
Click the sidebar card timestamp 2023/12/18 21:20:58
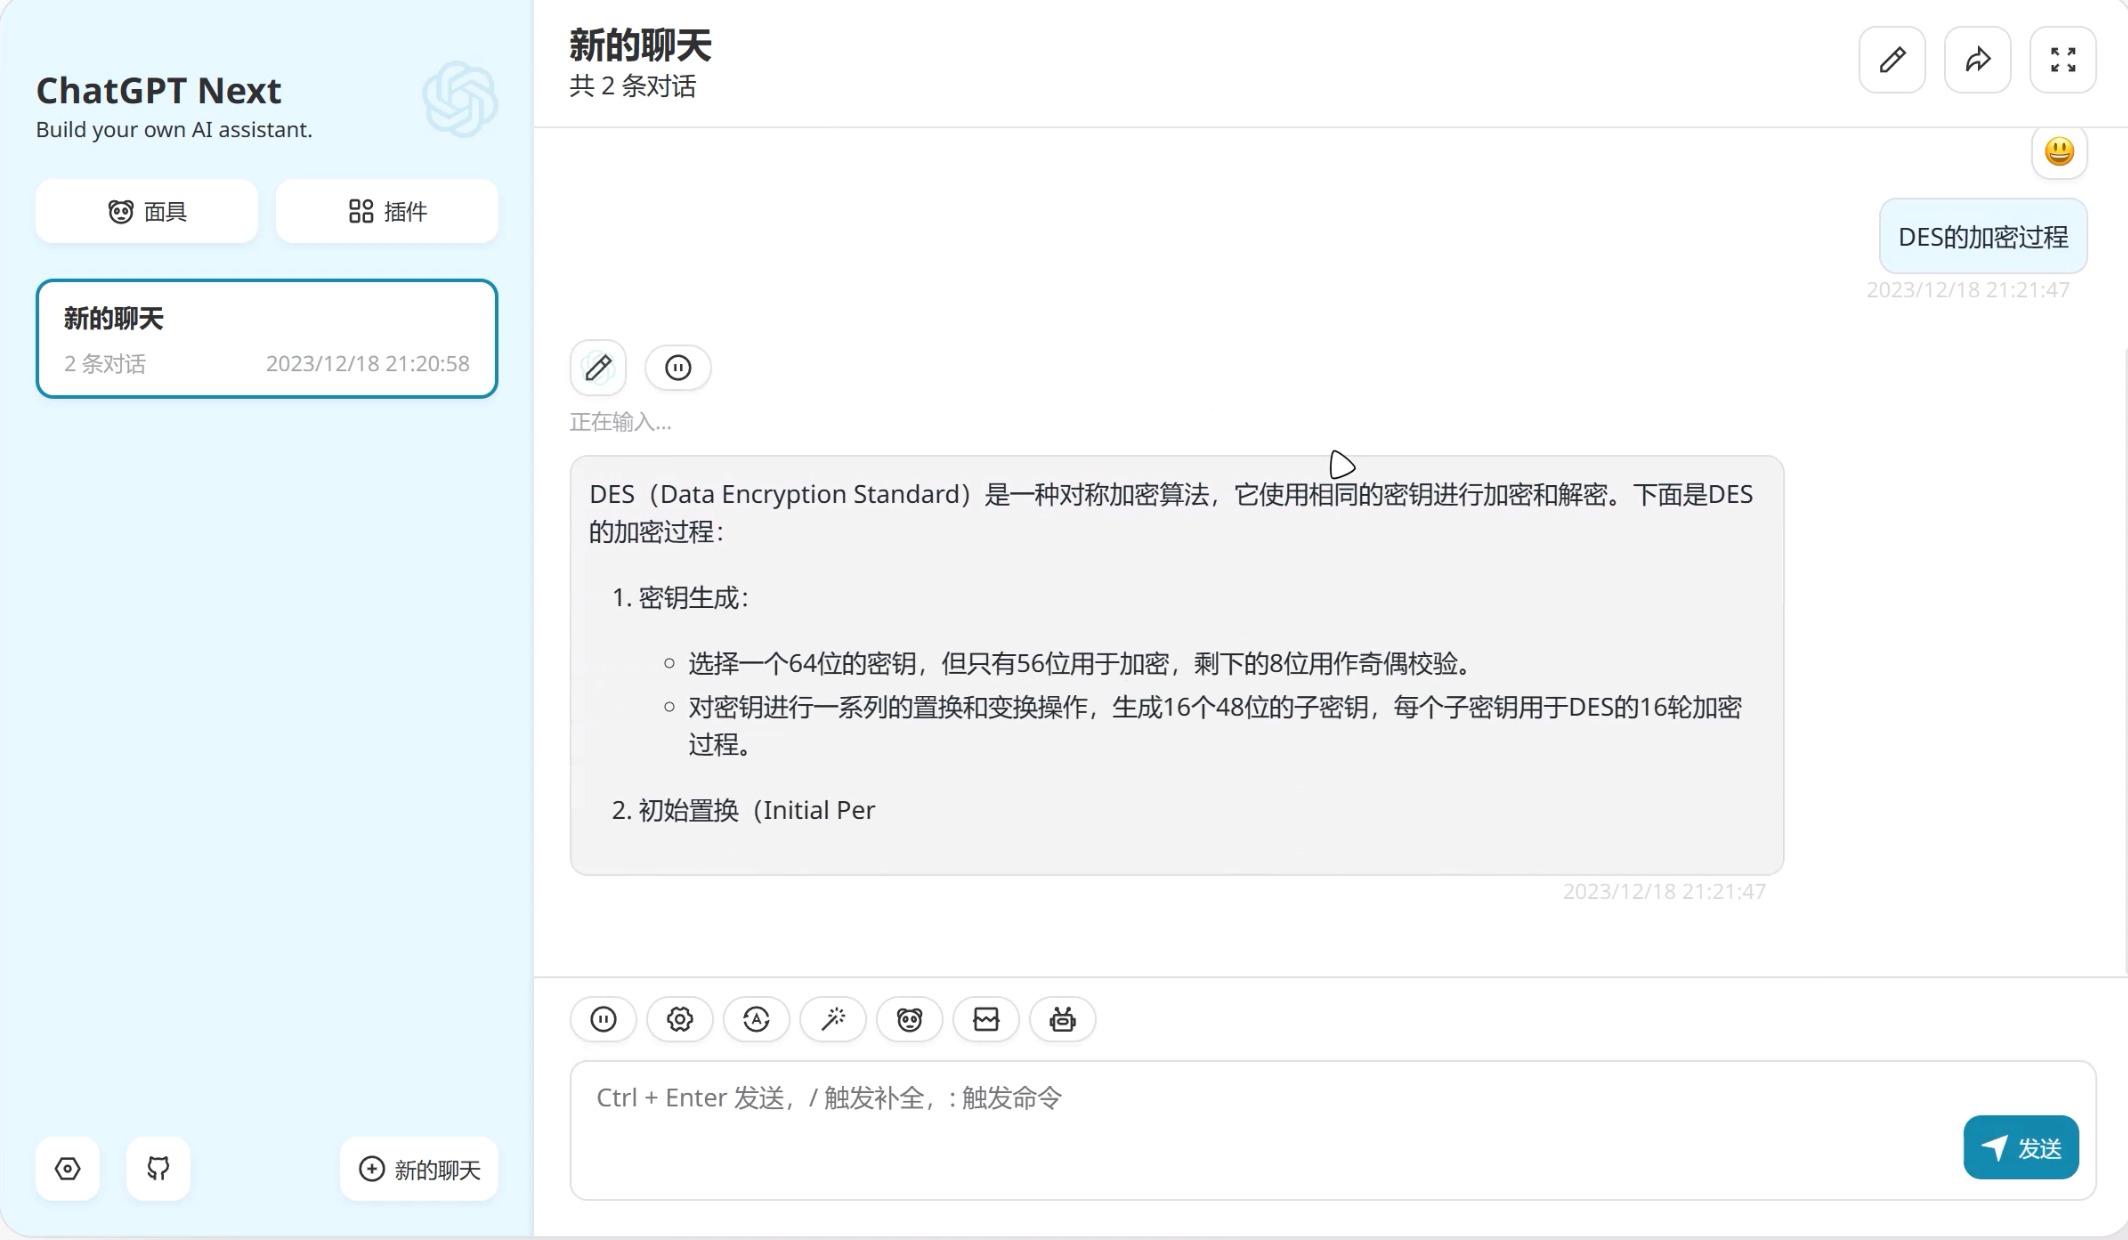368,364
